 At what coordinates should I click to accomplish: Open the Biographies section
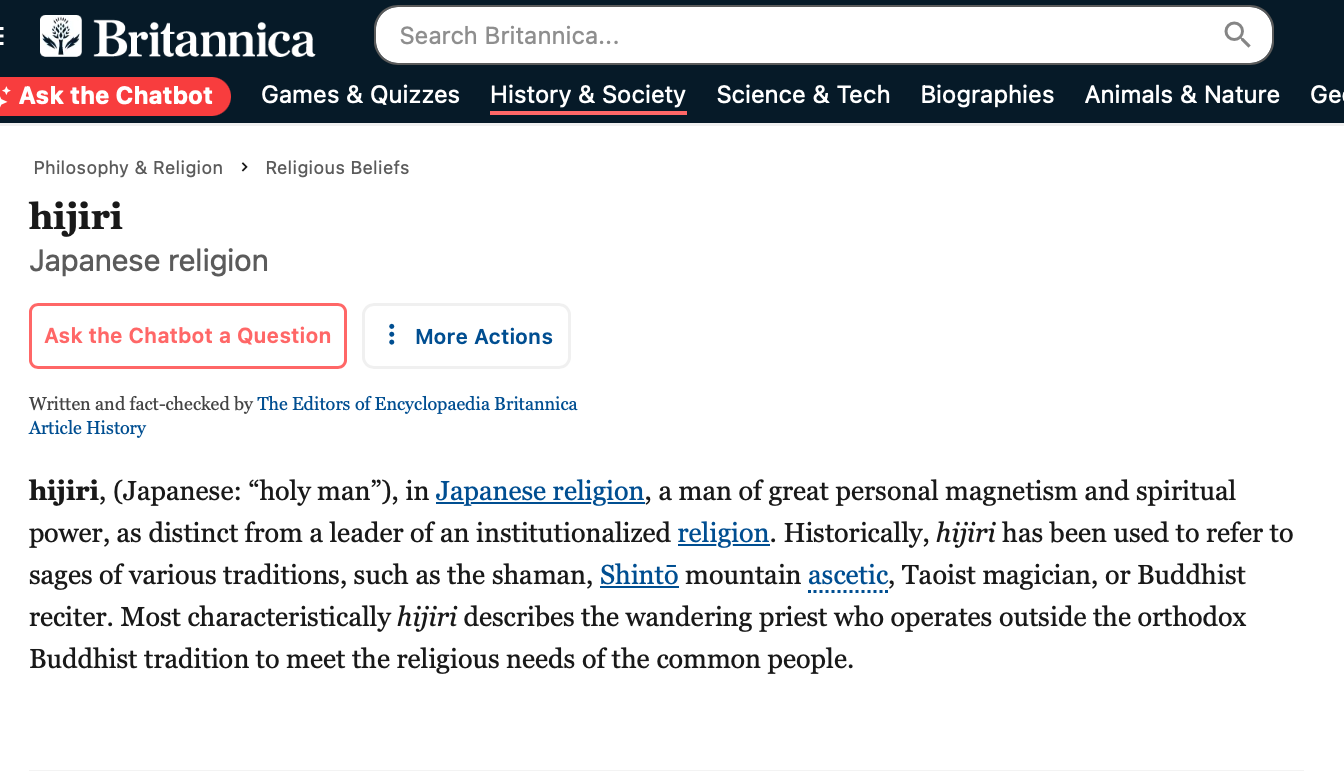coord(987,95)
